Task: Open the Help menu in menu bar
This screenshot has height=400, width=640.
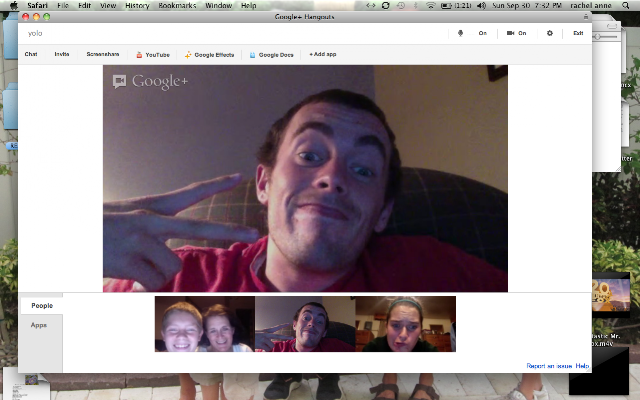Action: (249, 5)
